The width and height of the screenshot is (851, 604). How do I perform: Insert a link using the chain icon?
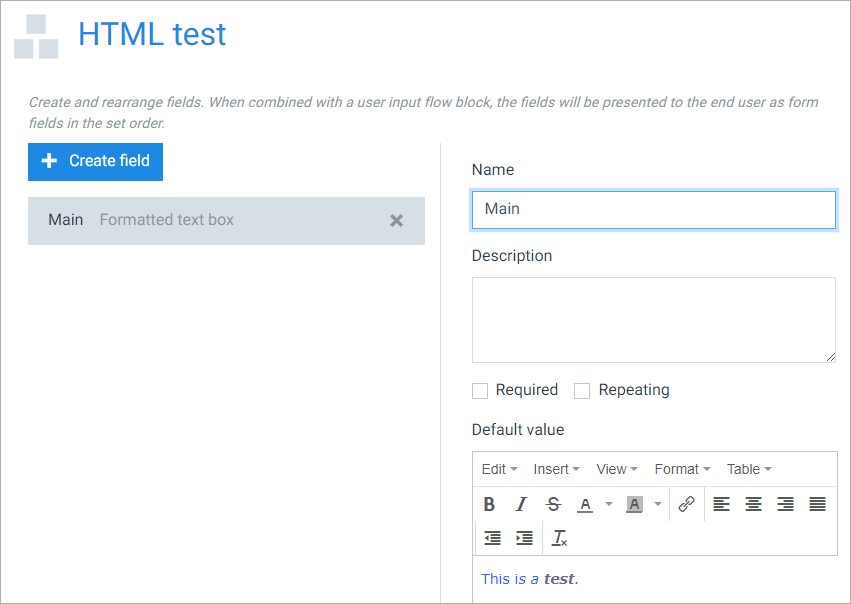click(x=687, y=504)
